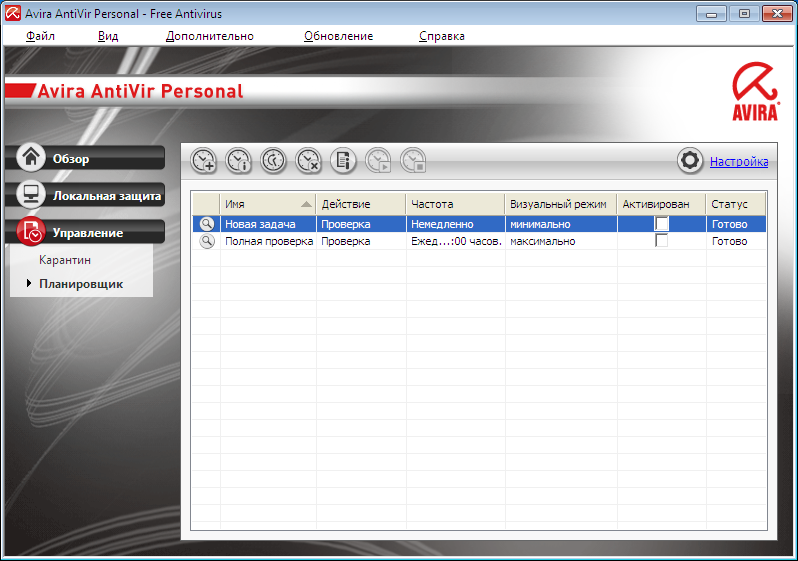The image size is (798, 561).
Task: Click the Avira title bar application icon
Action: [x=13, y=13]
